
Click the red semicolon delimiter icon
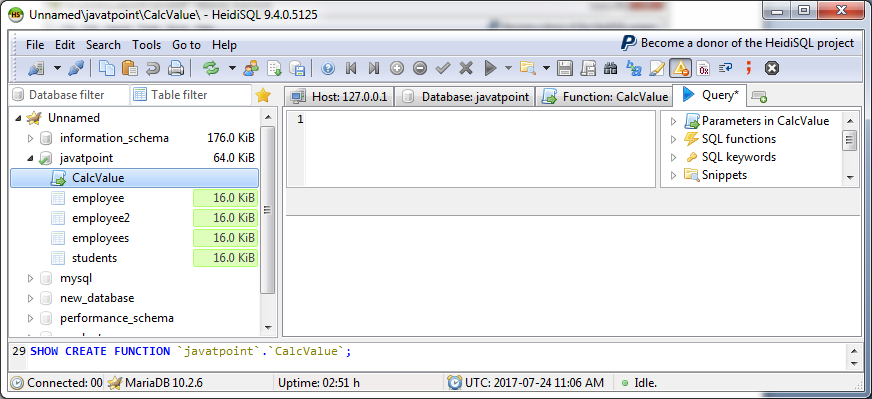pos(749,68)
